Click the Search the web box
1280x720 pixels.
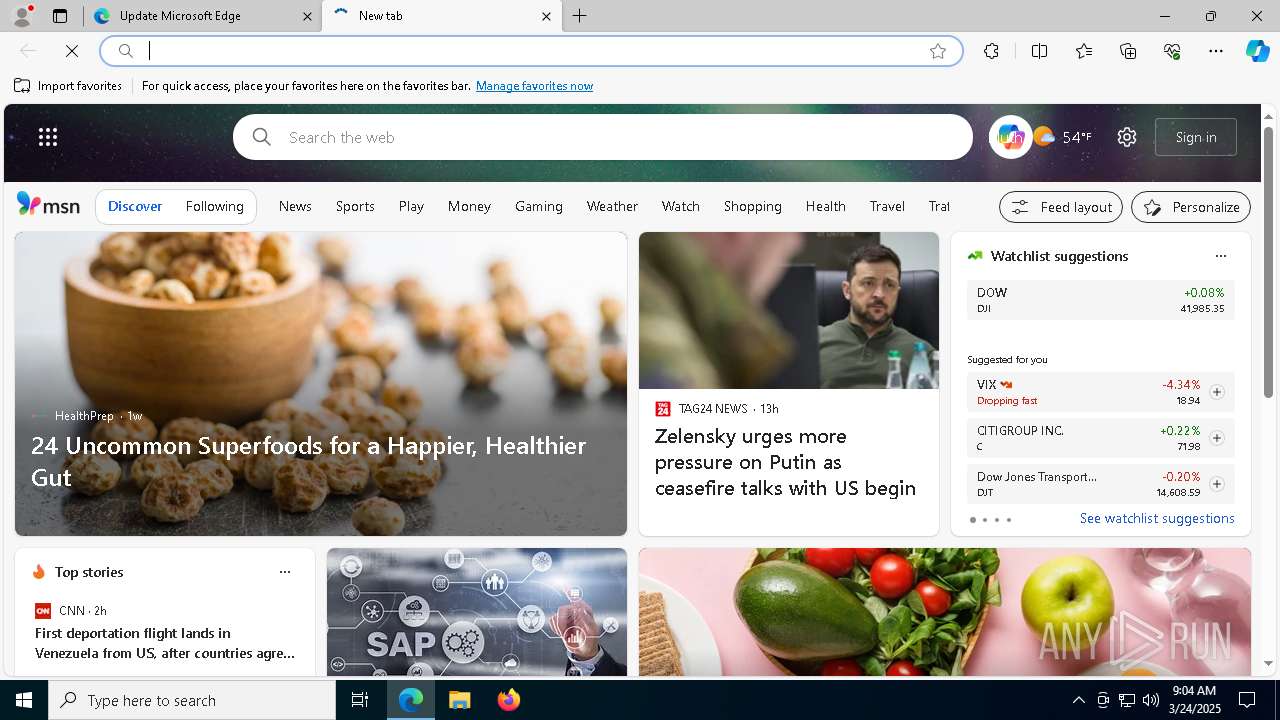pyautogui.click(x=603, y=137)
